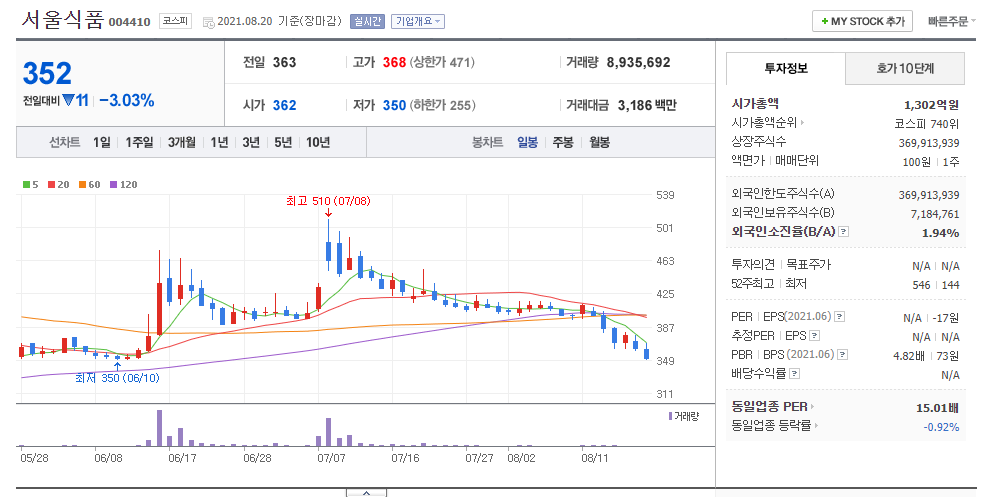Switch to the 호가10단계 tab

pyautogui.click(x=905, y=68)
